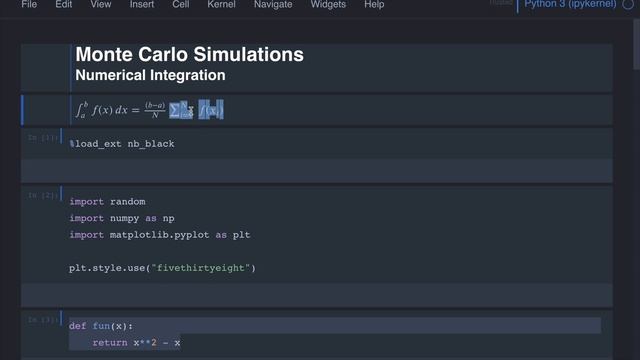The height and width of the screenshot is (360, 640).
Task: Click the plt.style.use("fivethirtyeight") line
Action: [162, 268]
